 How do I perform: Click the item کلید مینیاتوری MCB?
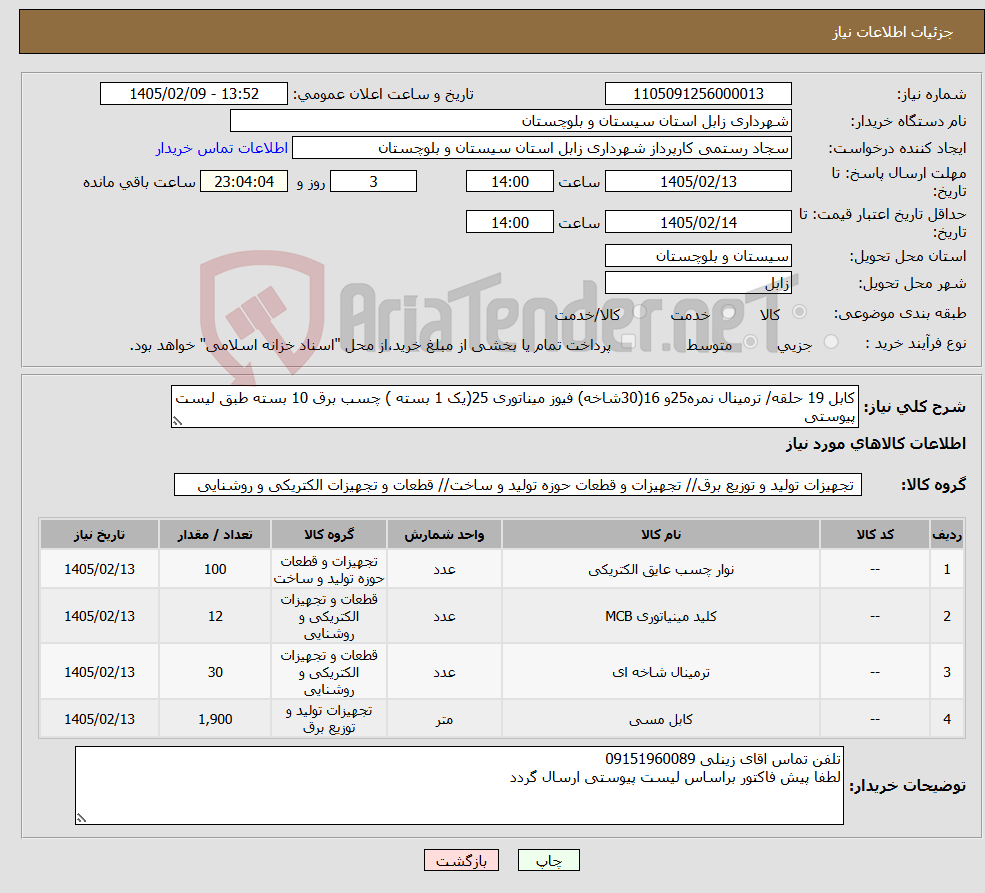(661, 617)
